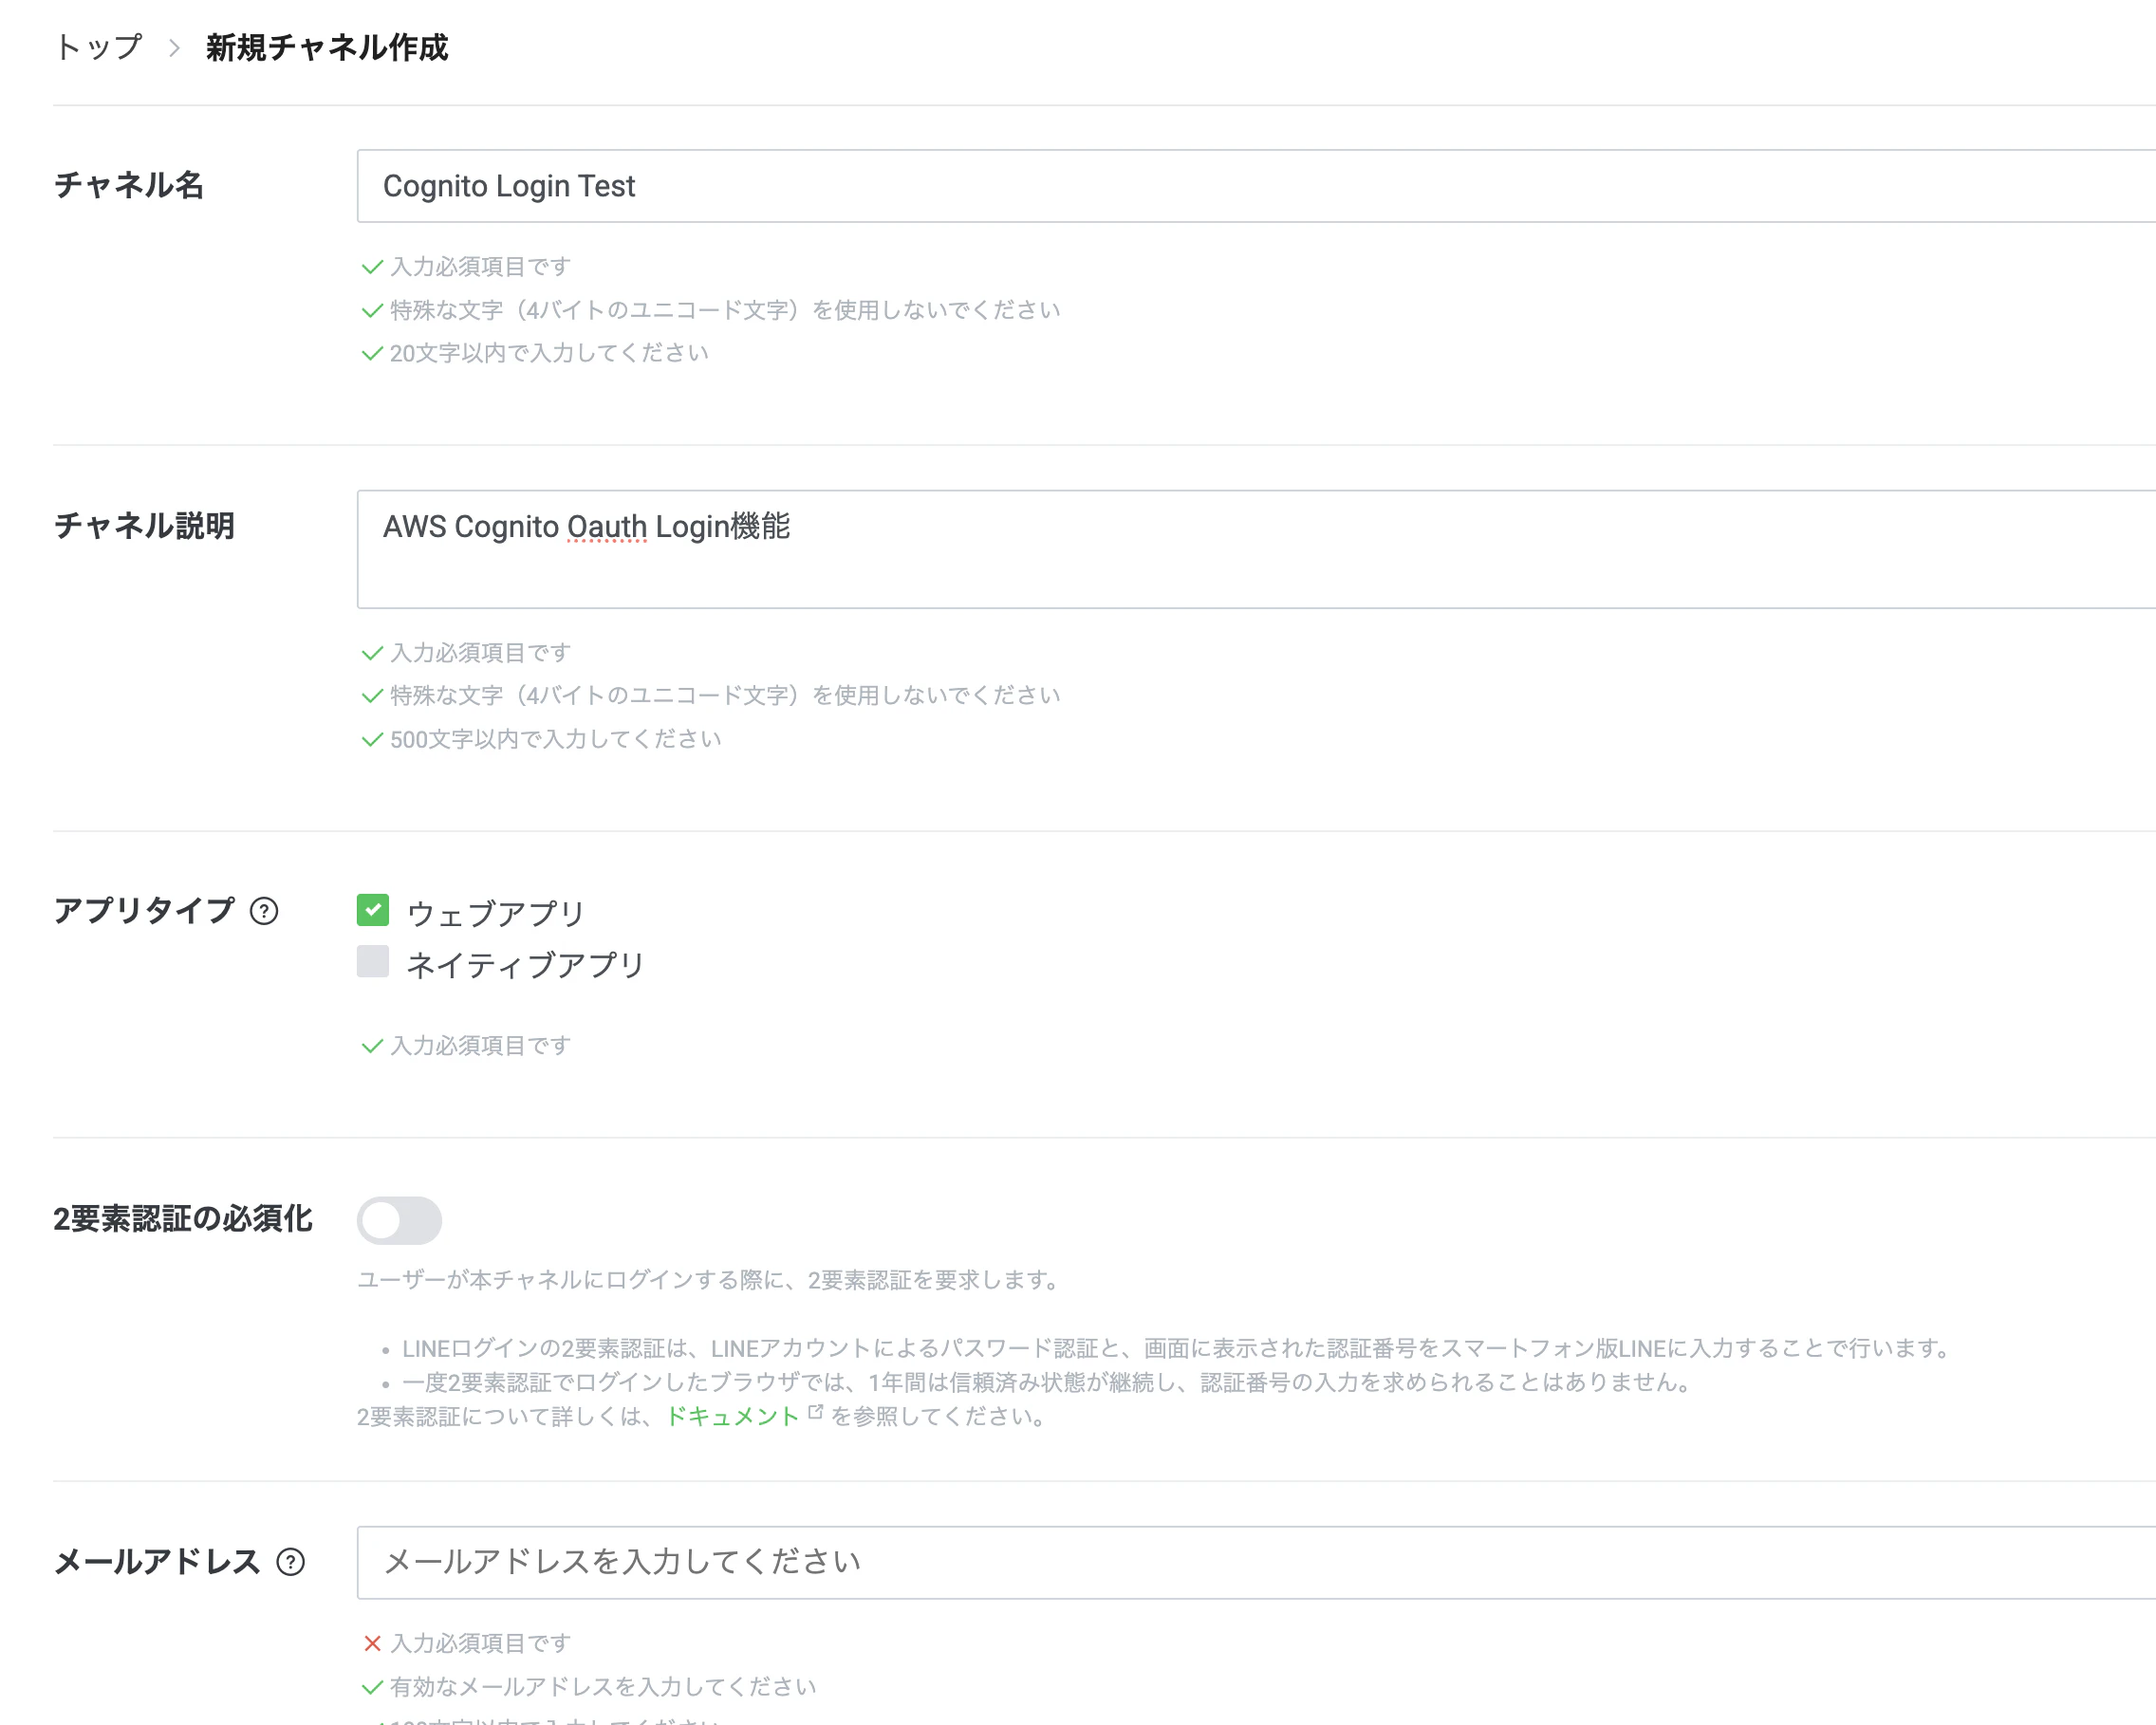
Task: Enable the 2要素認証の必須化 toggle
Action: (399, 1220)
